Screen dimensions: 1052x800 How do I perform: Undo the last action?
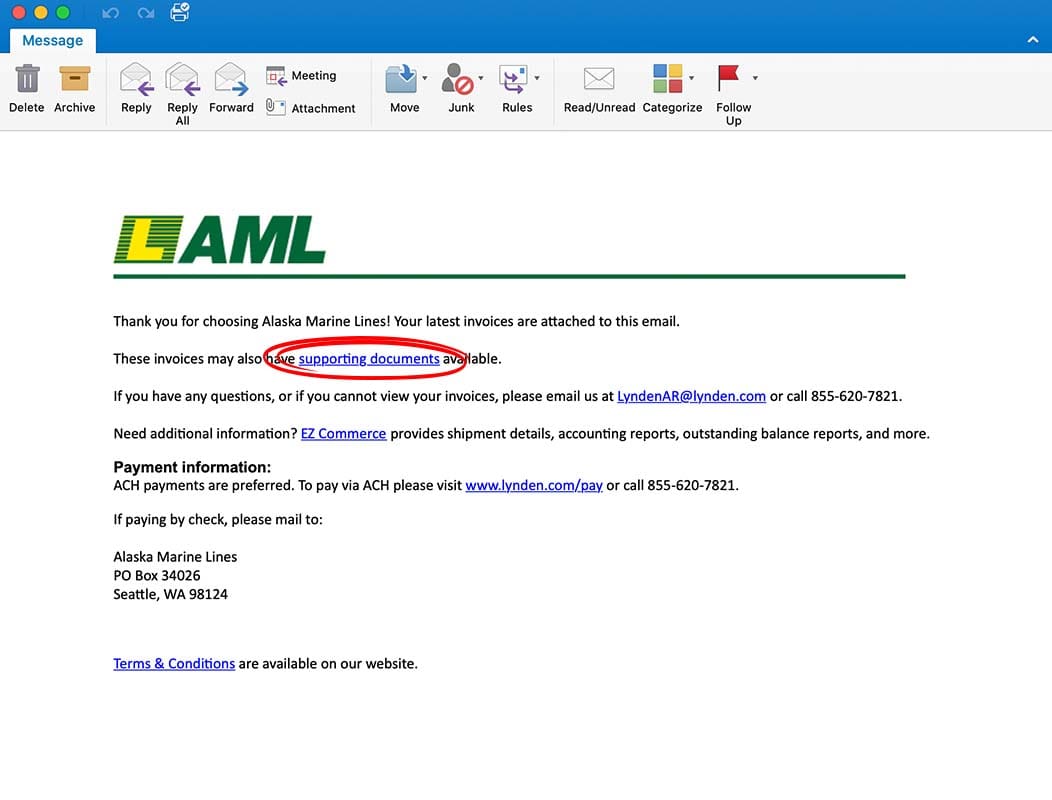[111, 13]
